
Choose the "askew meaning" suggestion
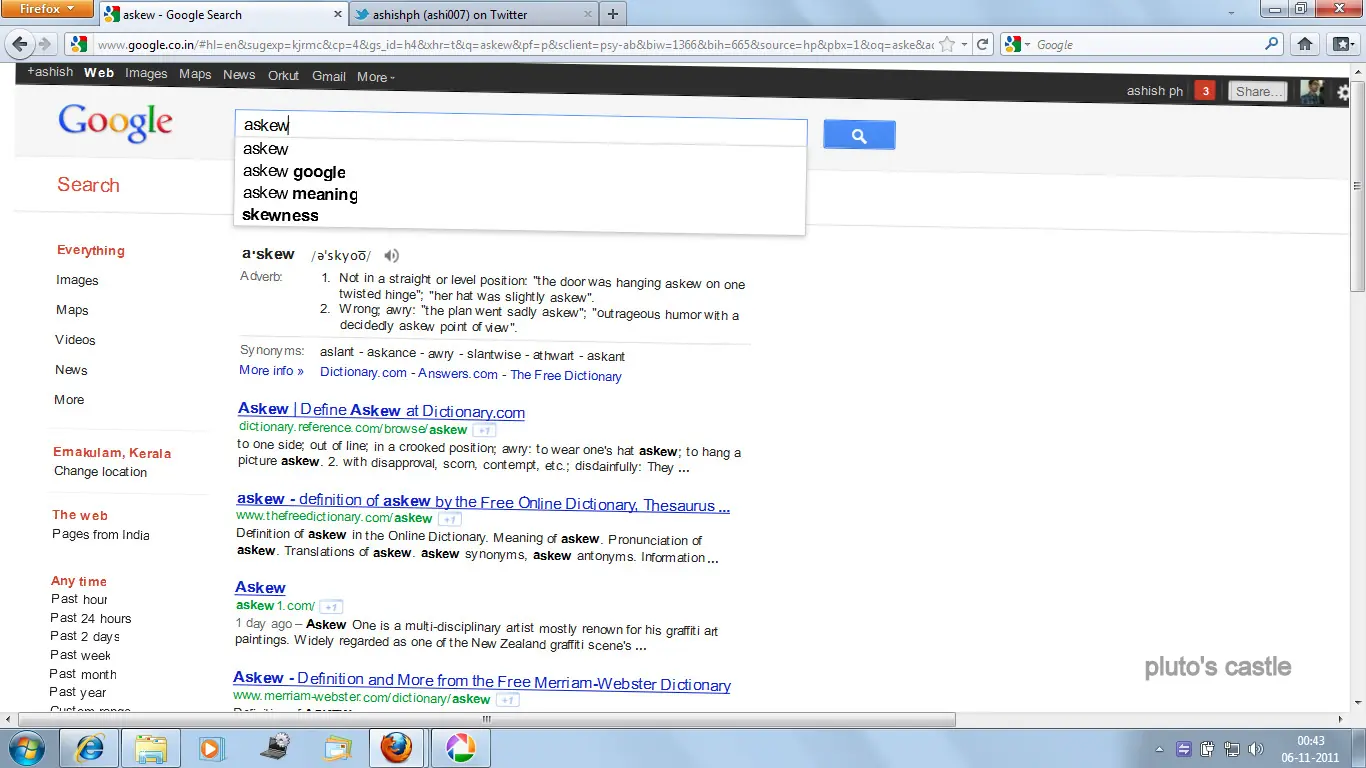coord(300,193)
